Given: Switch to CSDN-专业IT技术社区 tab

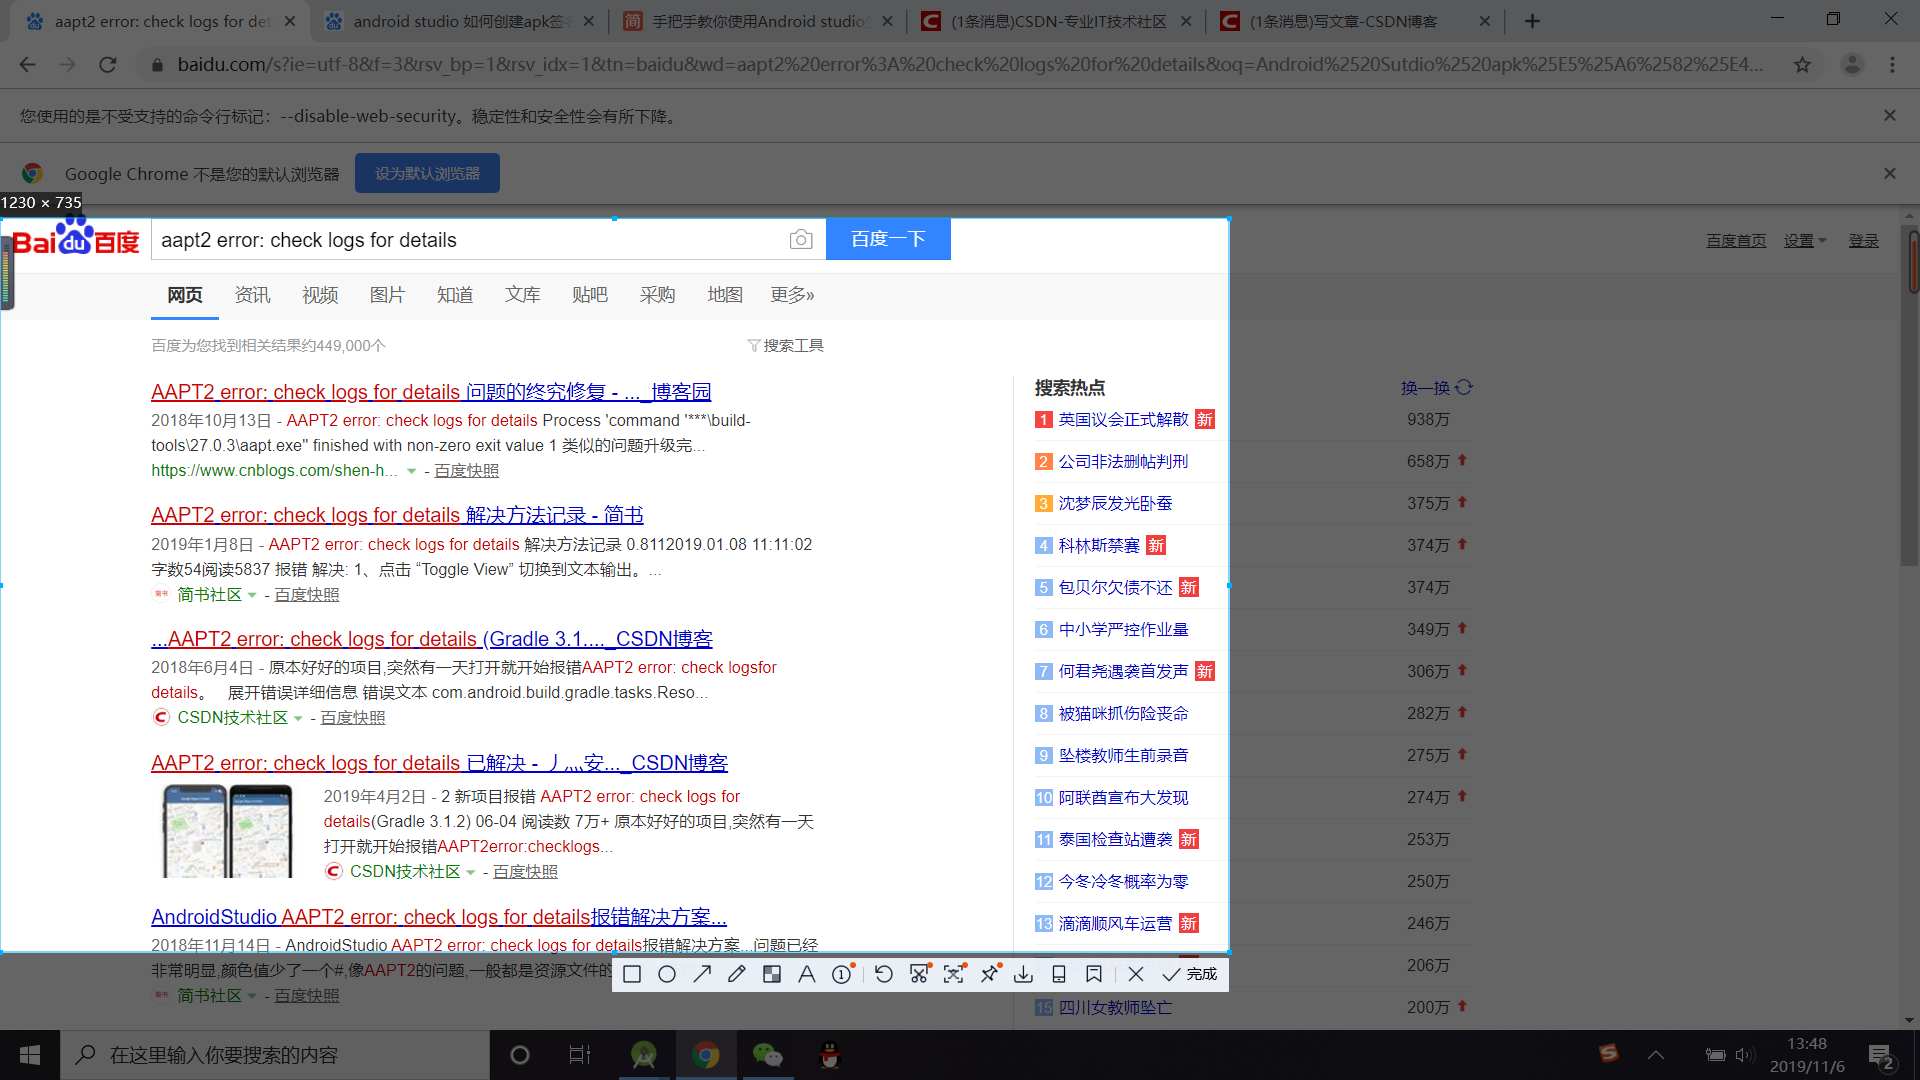Looking at the screenshot, I should click(x=1056, y=21).
